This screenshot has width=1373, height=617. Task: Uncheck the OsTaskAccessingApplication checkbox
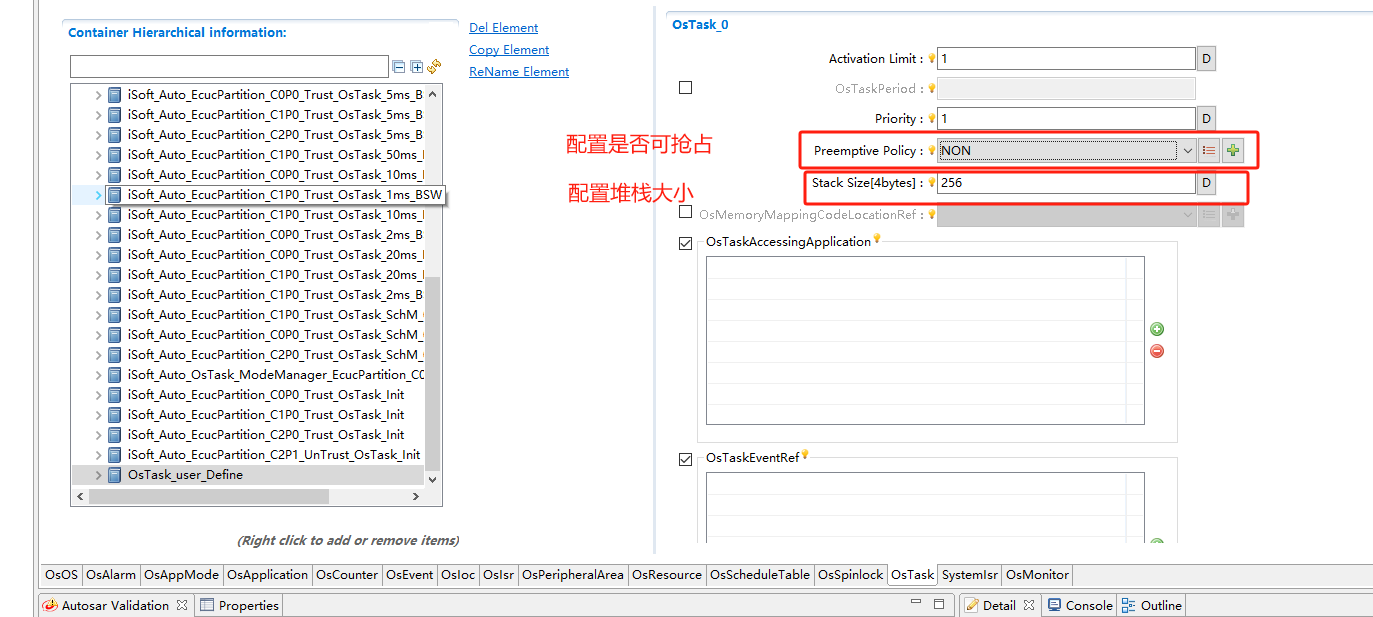[x=685, y=243]
